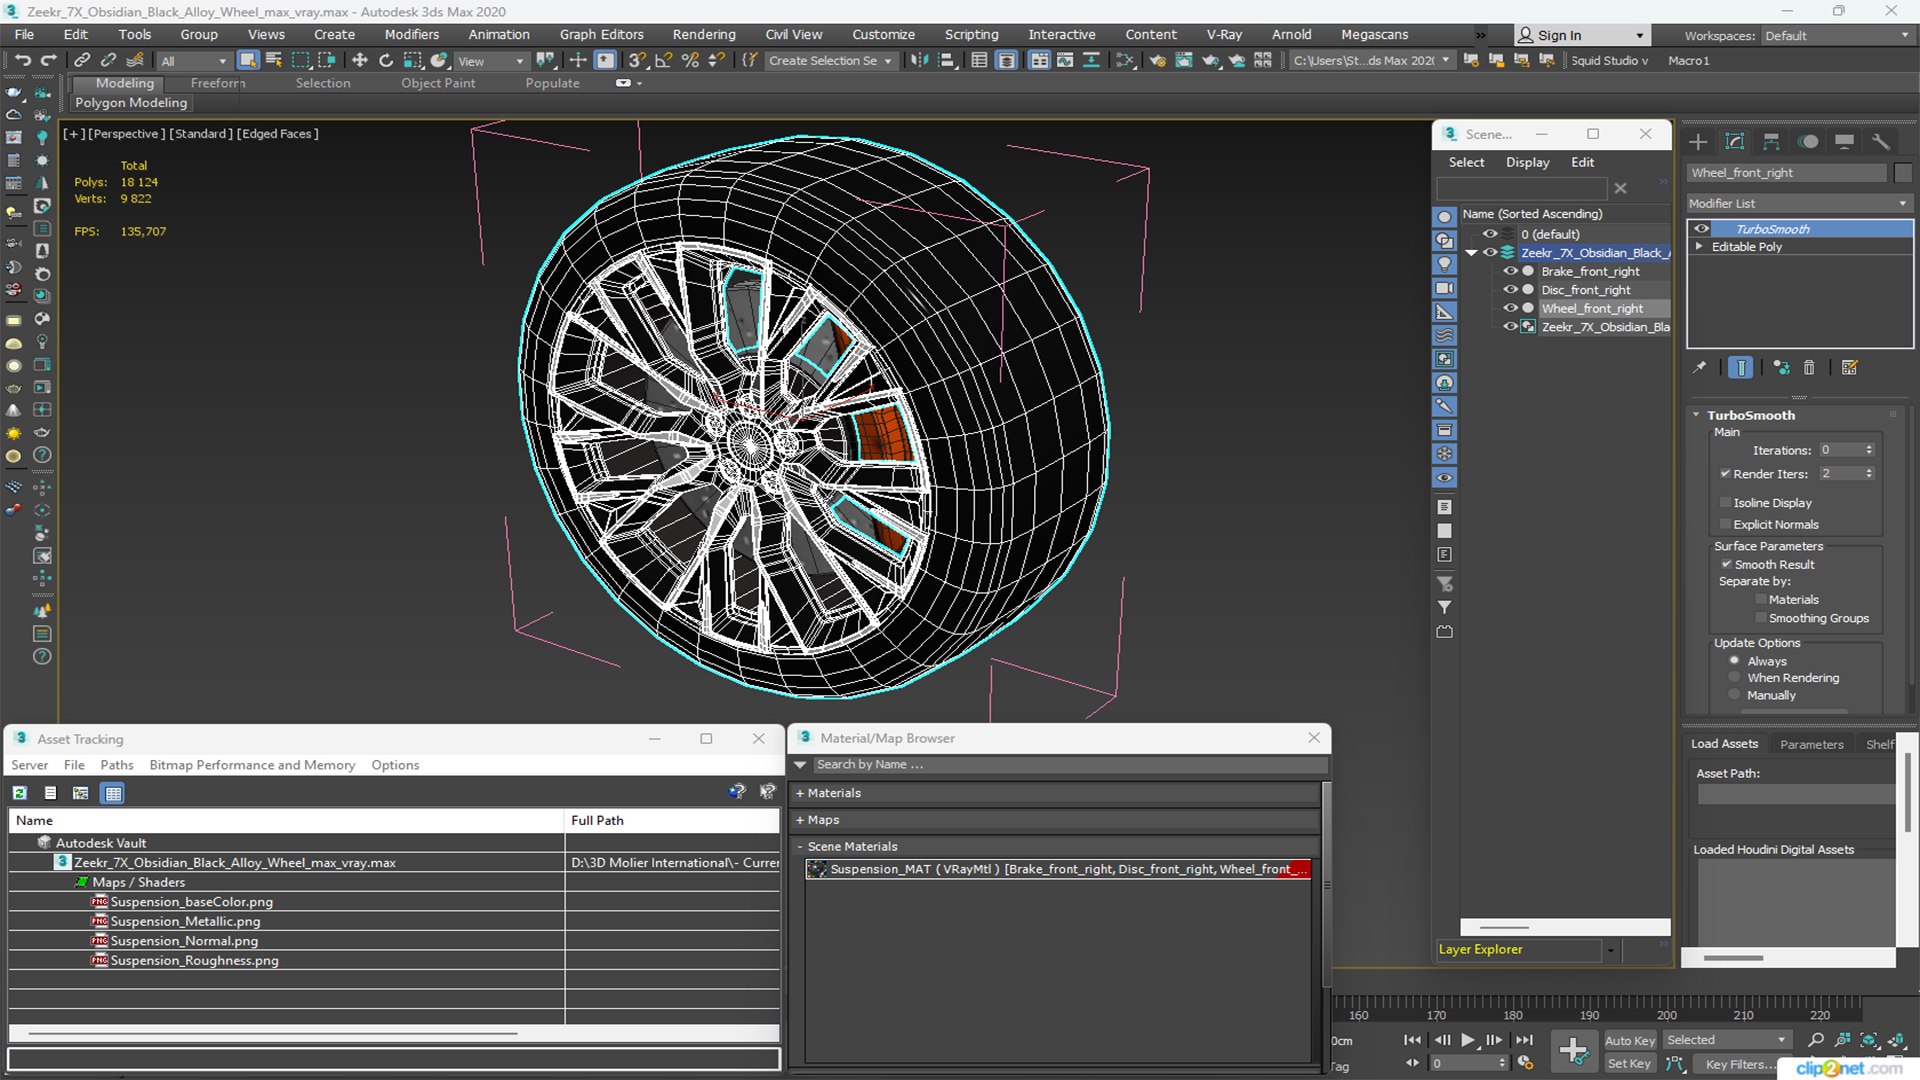
Task: Open the Motion command panel tab
Action: point(1808,142)
